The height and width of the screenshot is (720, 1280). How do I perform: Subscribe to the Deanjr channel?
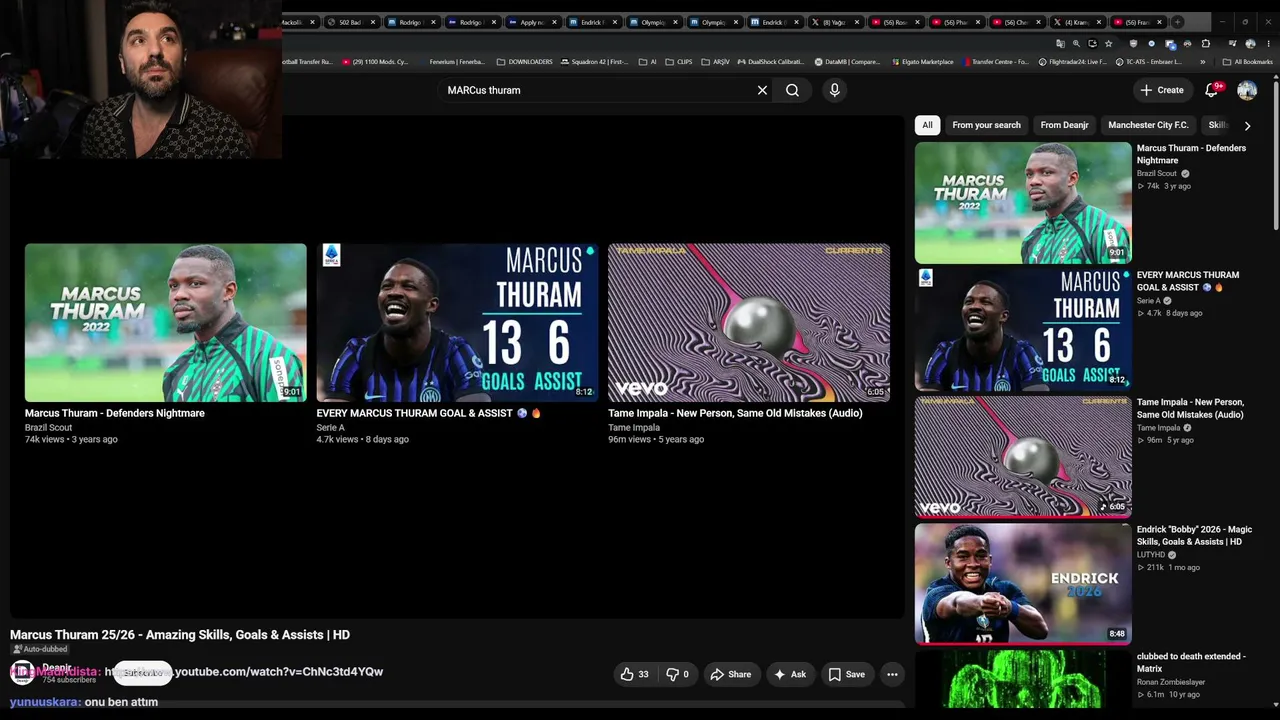coord(143,673)
